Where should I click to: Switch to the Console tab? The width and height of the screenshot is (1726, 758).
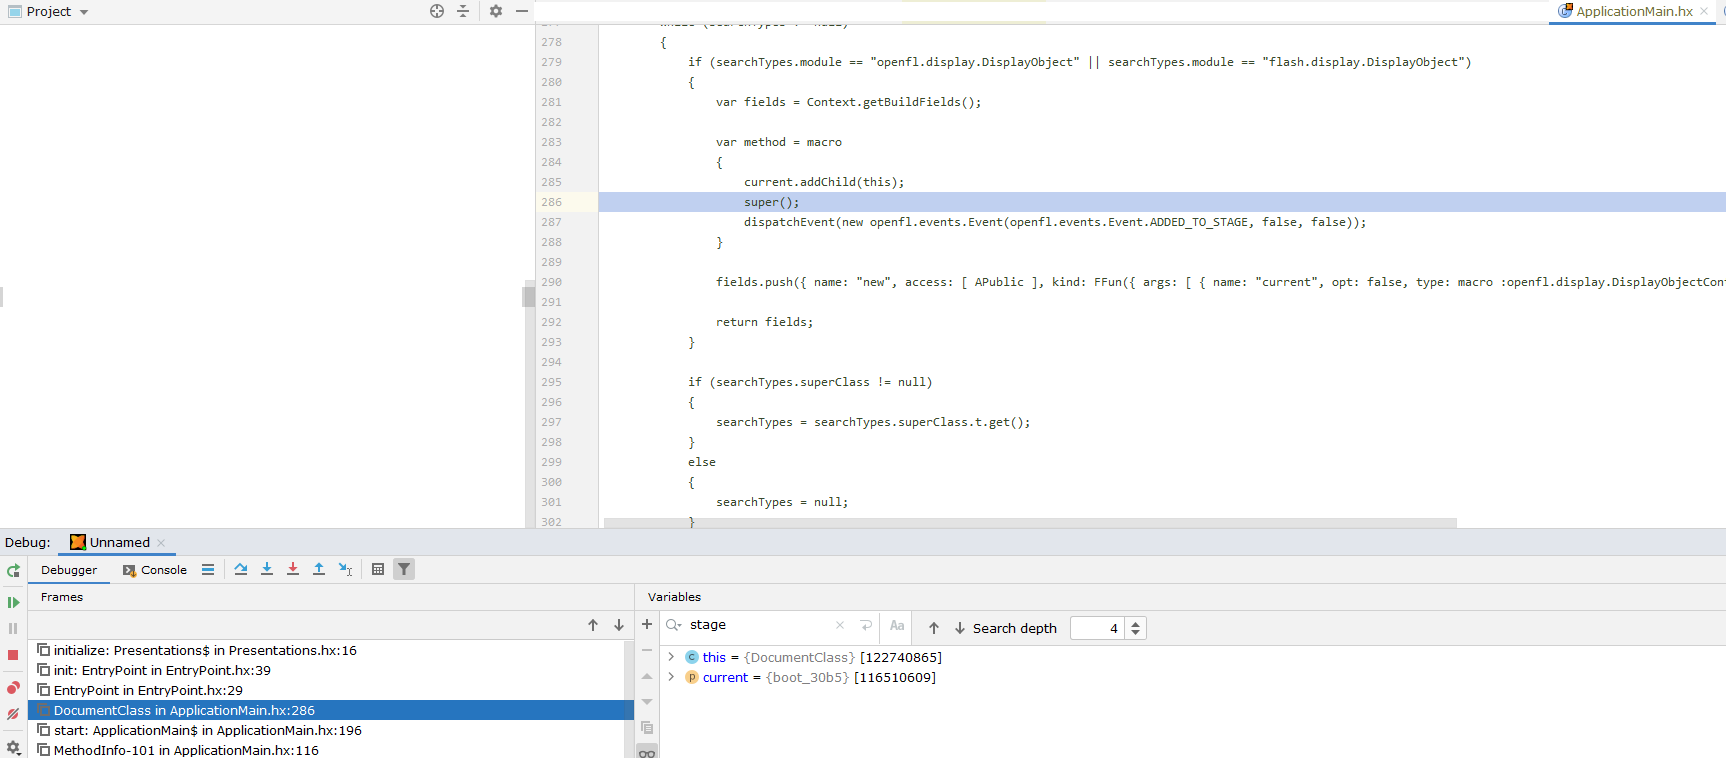coord(155,570)
